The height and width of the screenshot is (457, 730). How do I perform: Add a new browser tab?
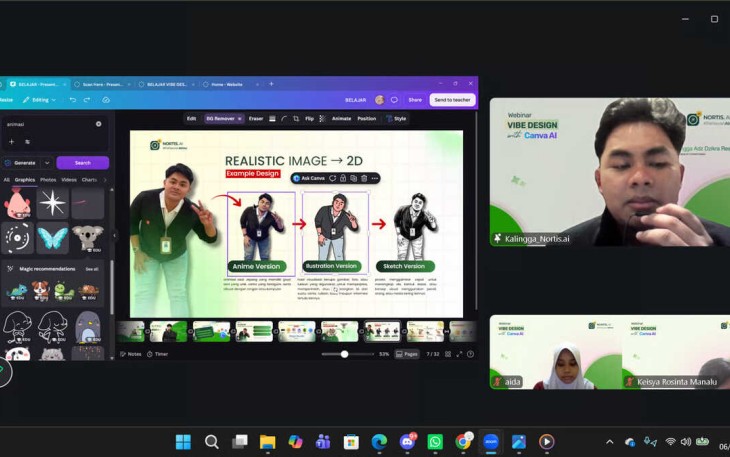point(271,84)
